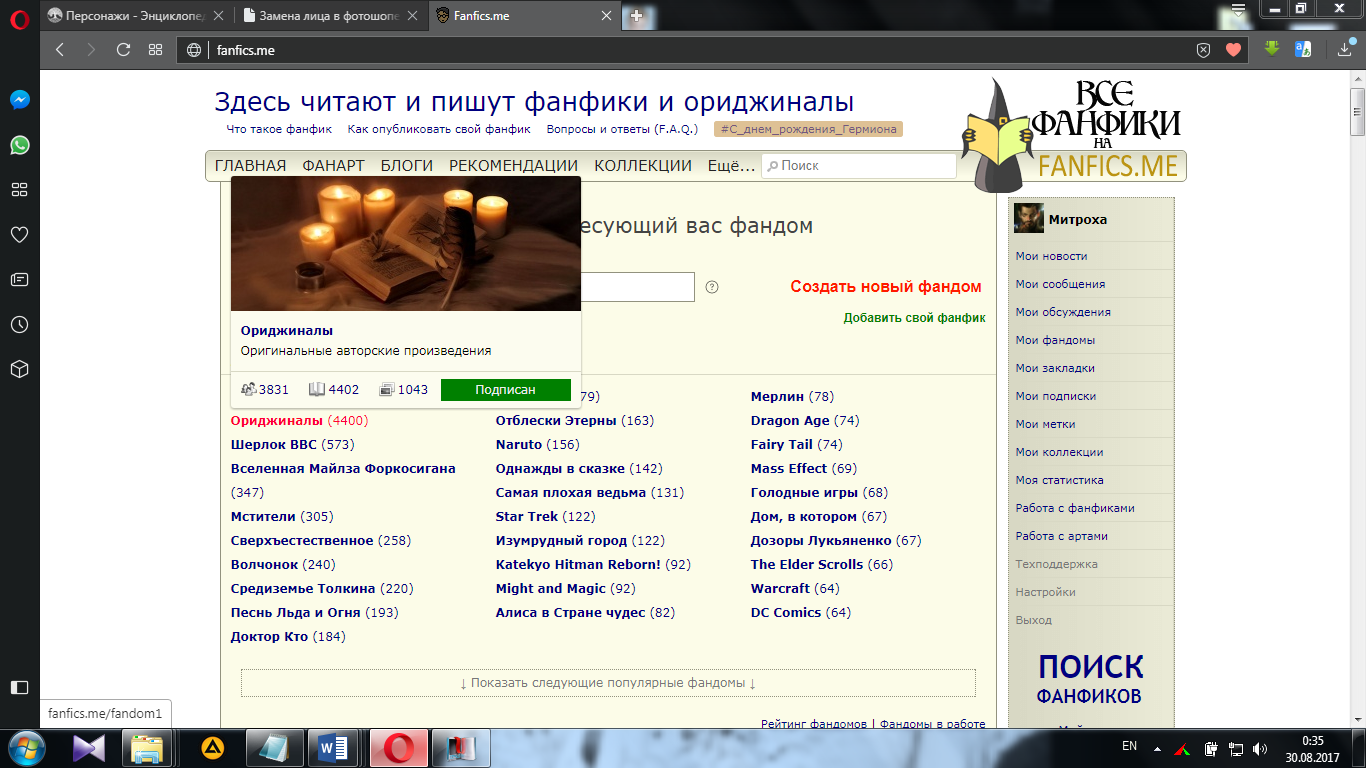Open the Dragon Age fandom
This screenshot has height=768, width=1366.
point(790,421)
